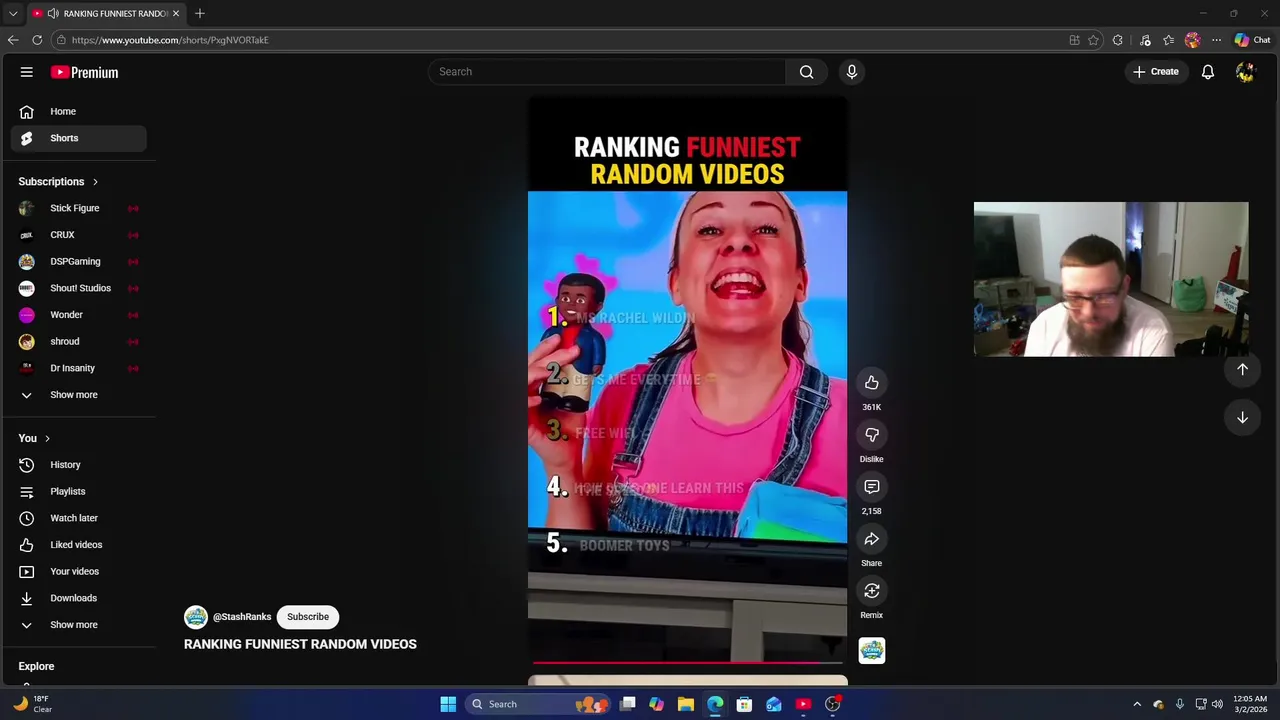Screen dimensions: 1280x720
Task: Open History page
Action: (x=78, y=465)
